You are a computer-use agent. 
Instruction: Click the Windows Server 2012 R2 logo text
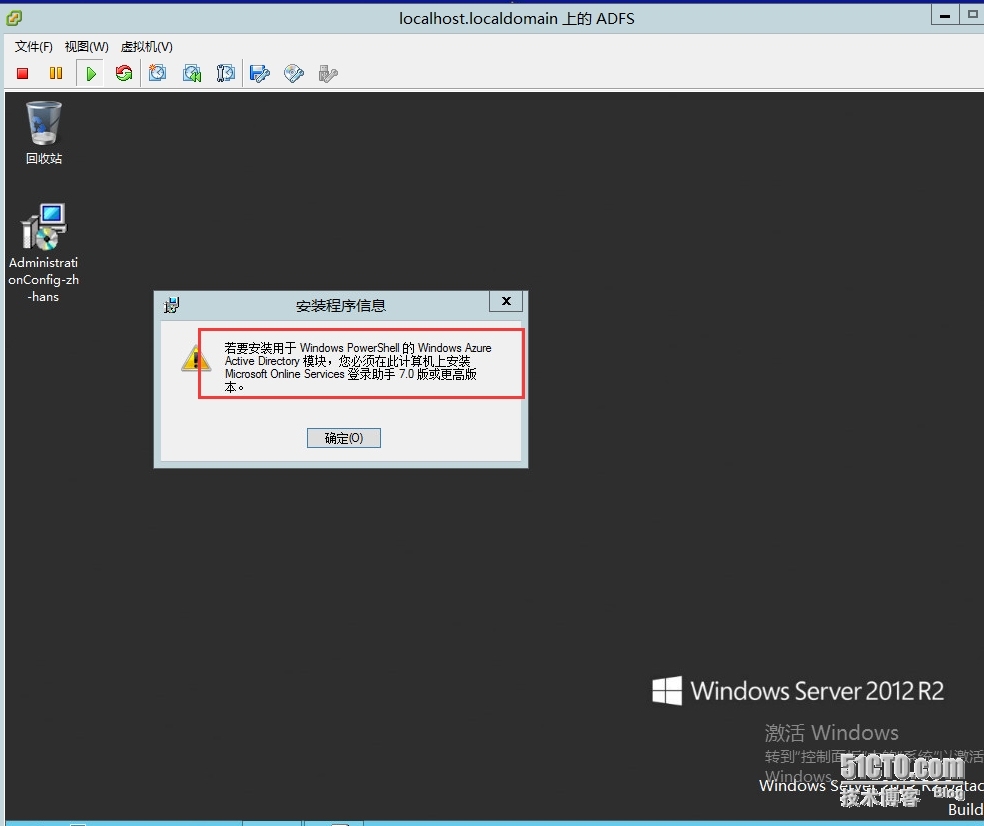tap(817, 691)
